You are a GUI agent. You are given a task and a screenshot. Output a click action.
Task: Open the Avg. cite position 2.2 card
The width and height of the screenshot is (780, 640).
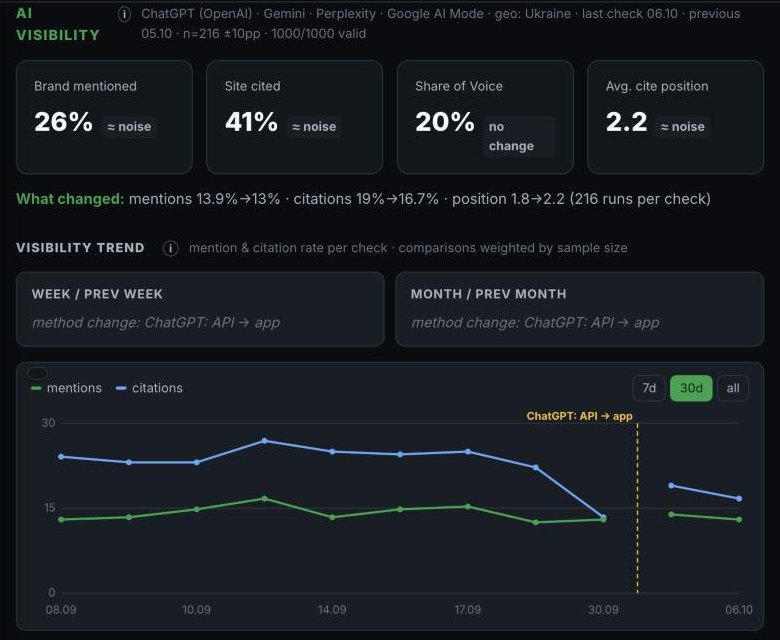click(676, 117)
